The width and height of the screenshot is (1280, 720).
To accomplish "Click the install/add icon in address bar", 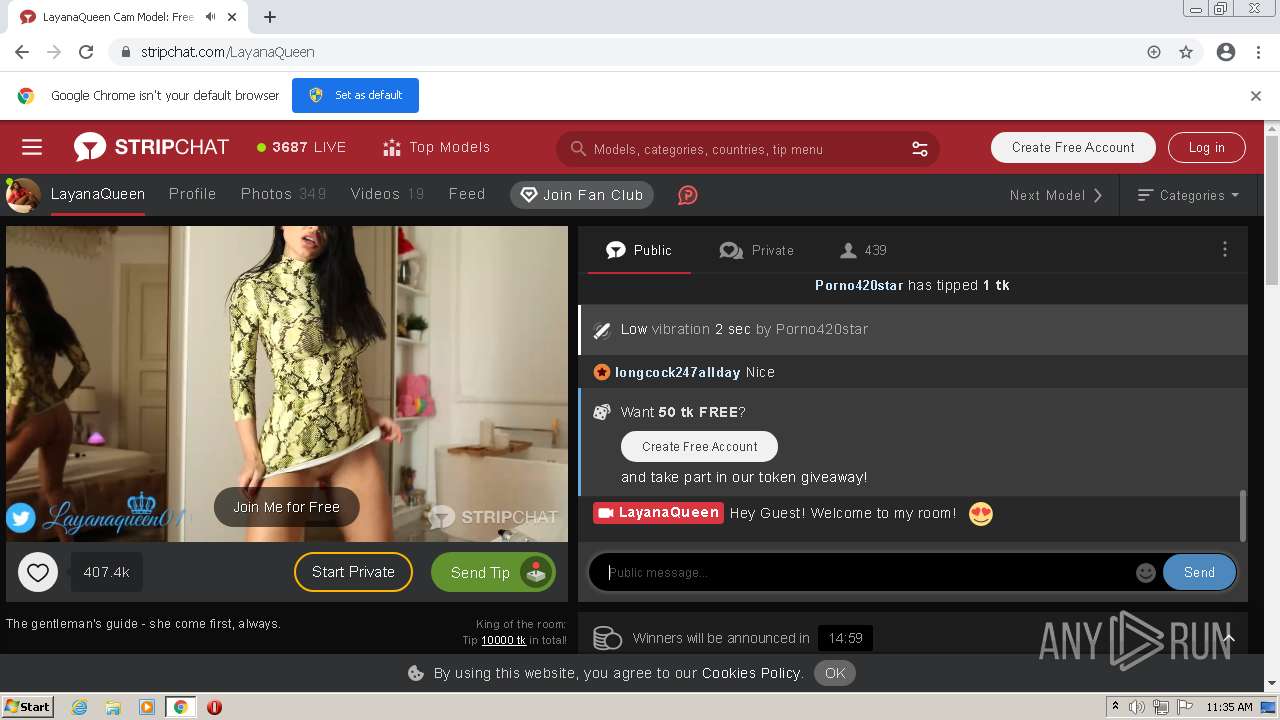I will coord(1154,52).
